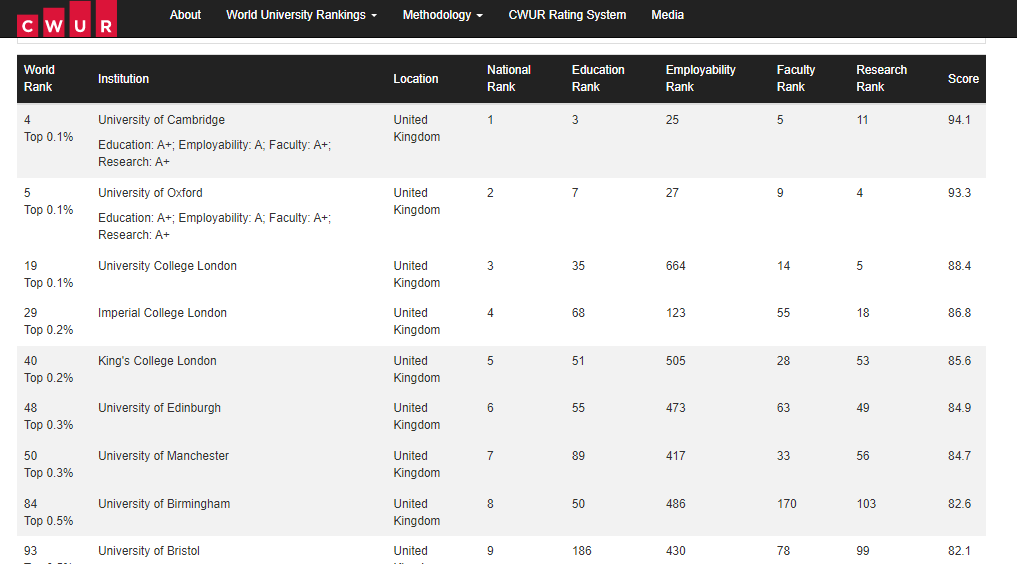Click the Employability Rank column header
Image resolution: width=1017 pixels, height=564 pixels.
point(700,78)
